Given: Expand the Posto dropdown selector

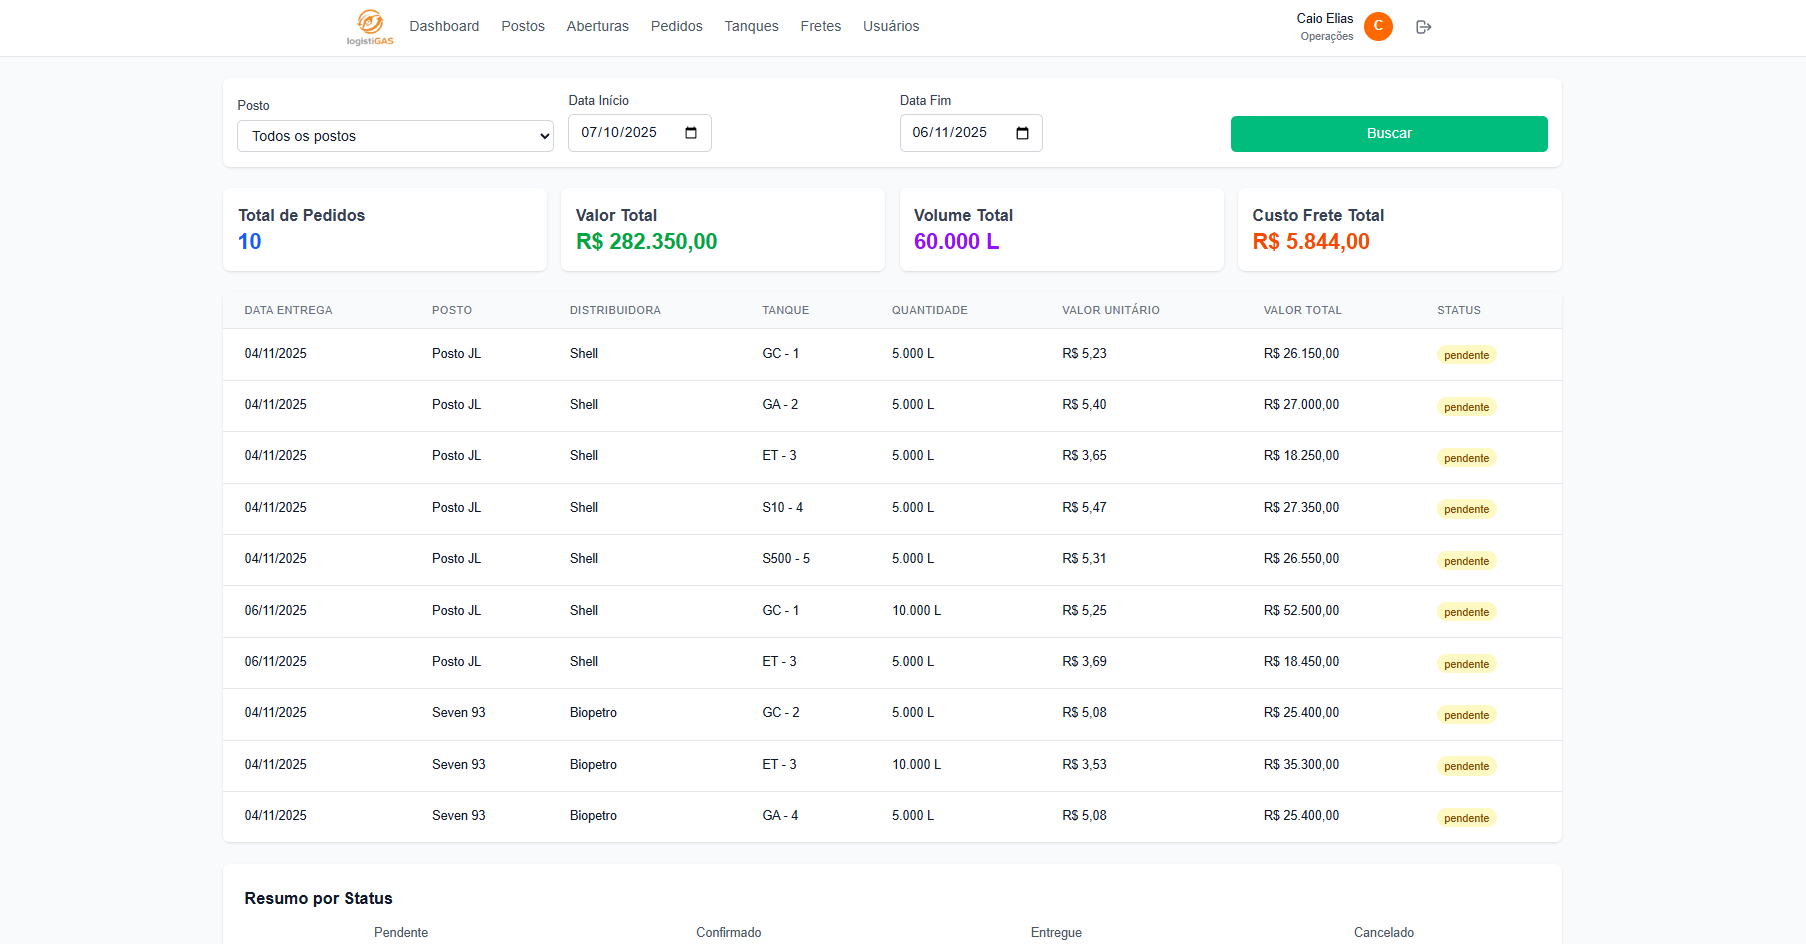Looking at the screenshot, I should 395,136.
